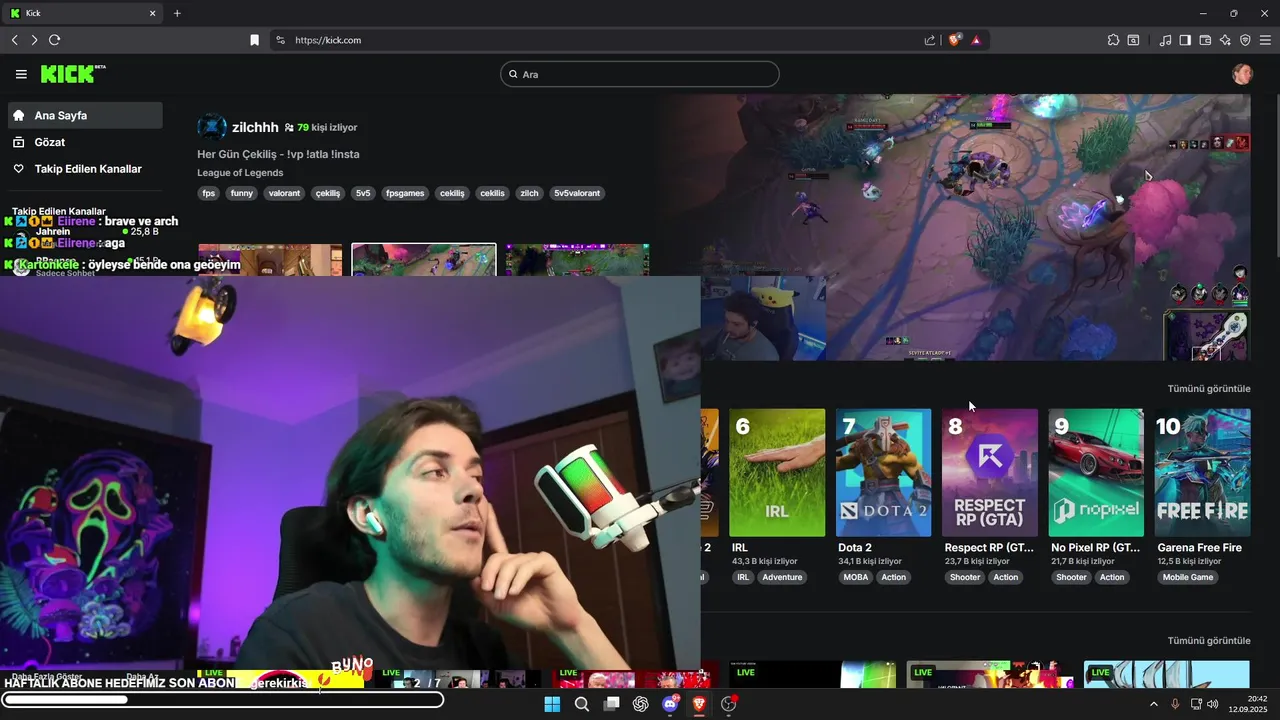Open Windows taskbar search
The image size is (1280, 720).
tap(582, 704)
